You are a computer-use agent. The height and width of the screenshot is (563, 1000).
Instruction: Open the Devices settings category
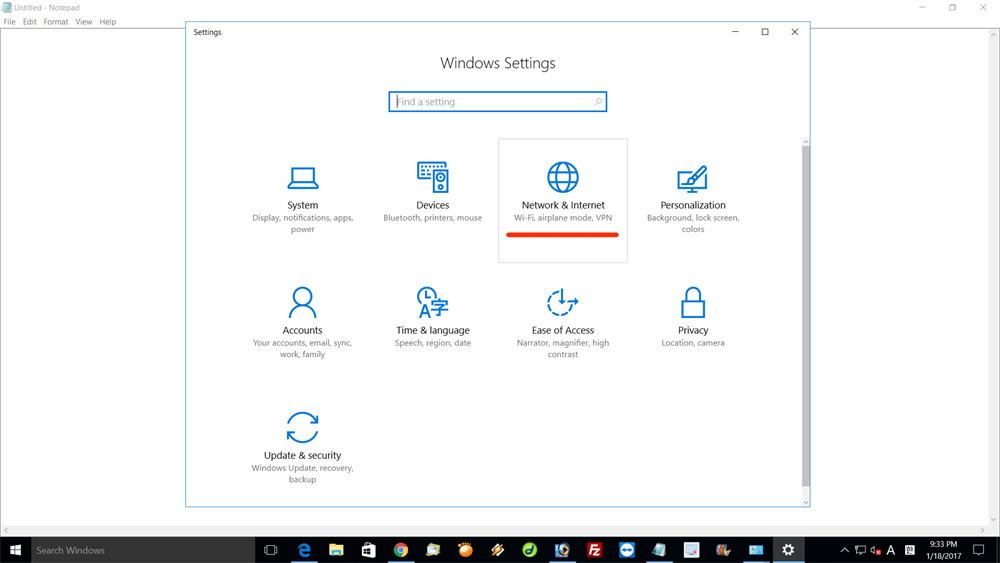[x=432, y=199]
